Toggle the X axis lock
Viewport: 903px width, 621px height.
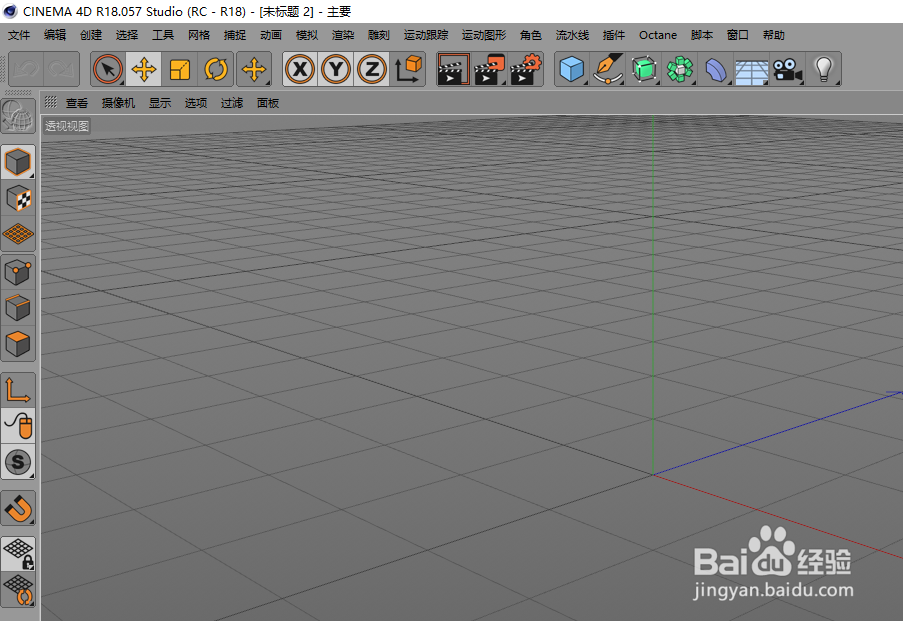300,70
